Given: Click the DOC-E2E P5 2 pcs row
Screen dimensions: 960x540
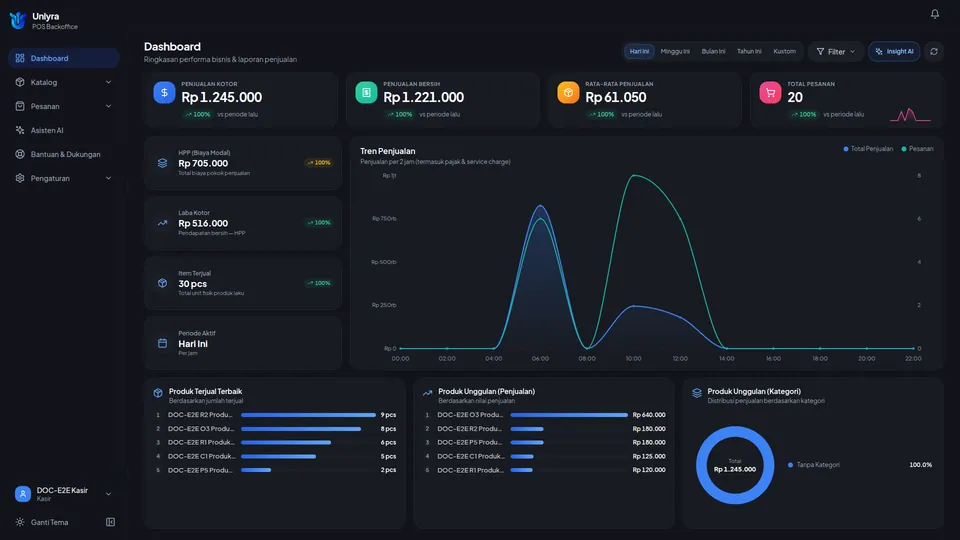Looking at the screenshot, I should [276, 470].
